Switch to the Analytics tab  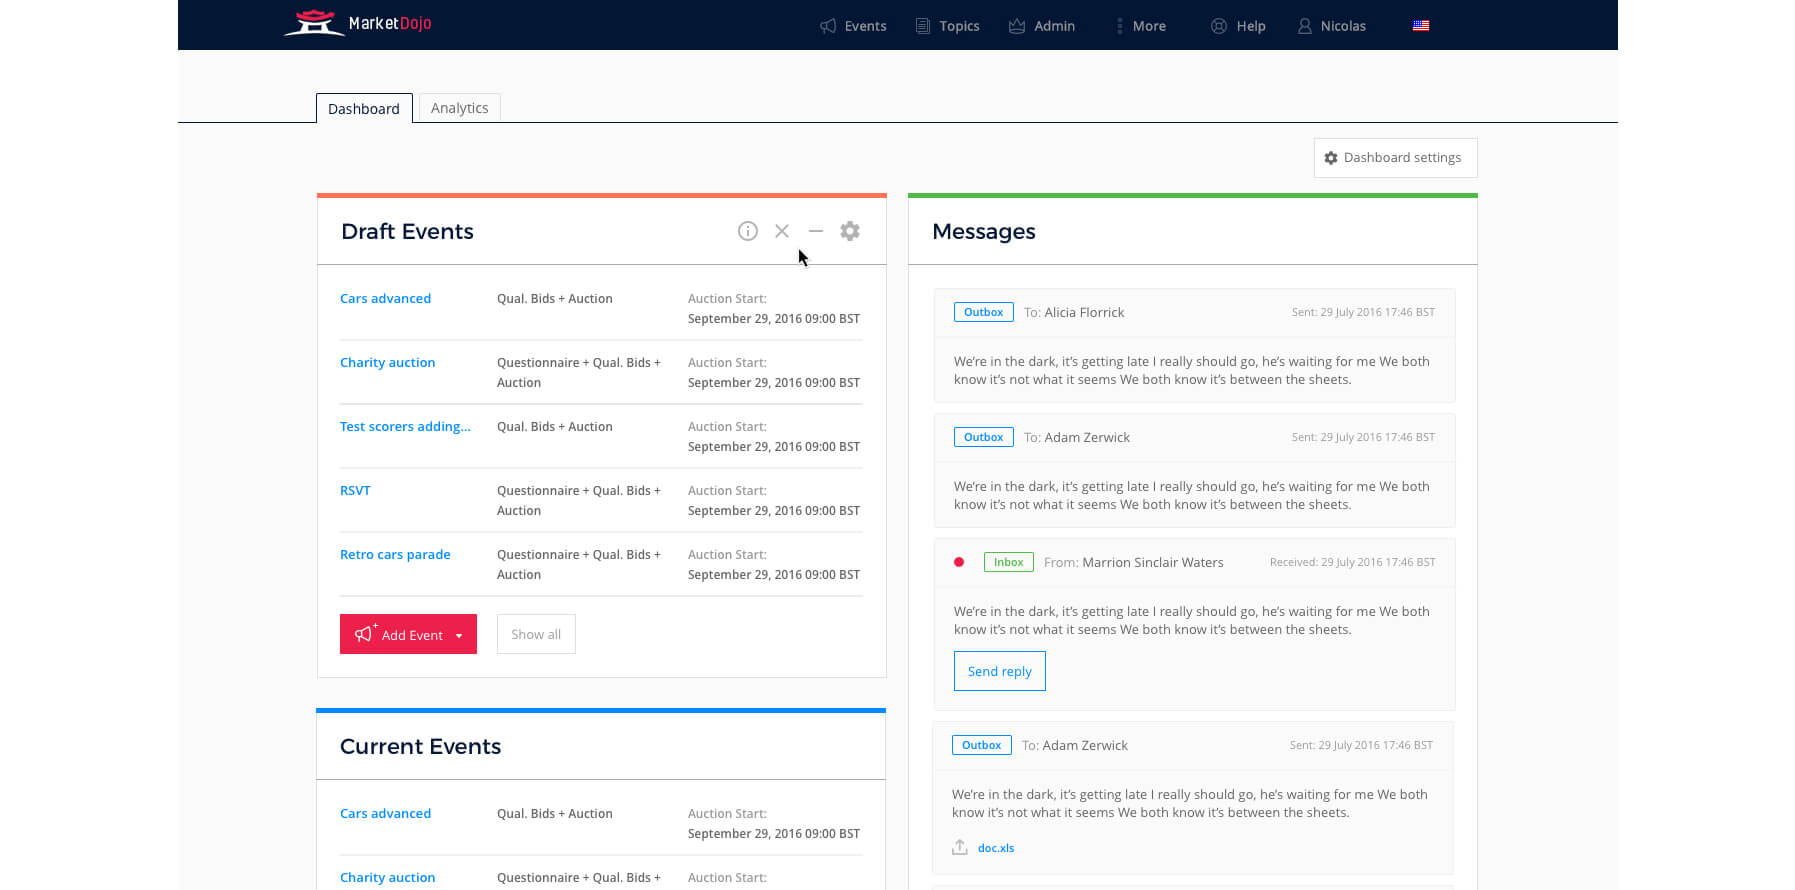click(x=459, y=108)
